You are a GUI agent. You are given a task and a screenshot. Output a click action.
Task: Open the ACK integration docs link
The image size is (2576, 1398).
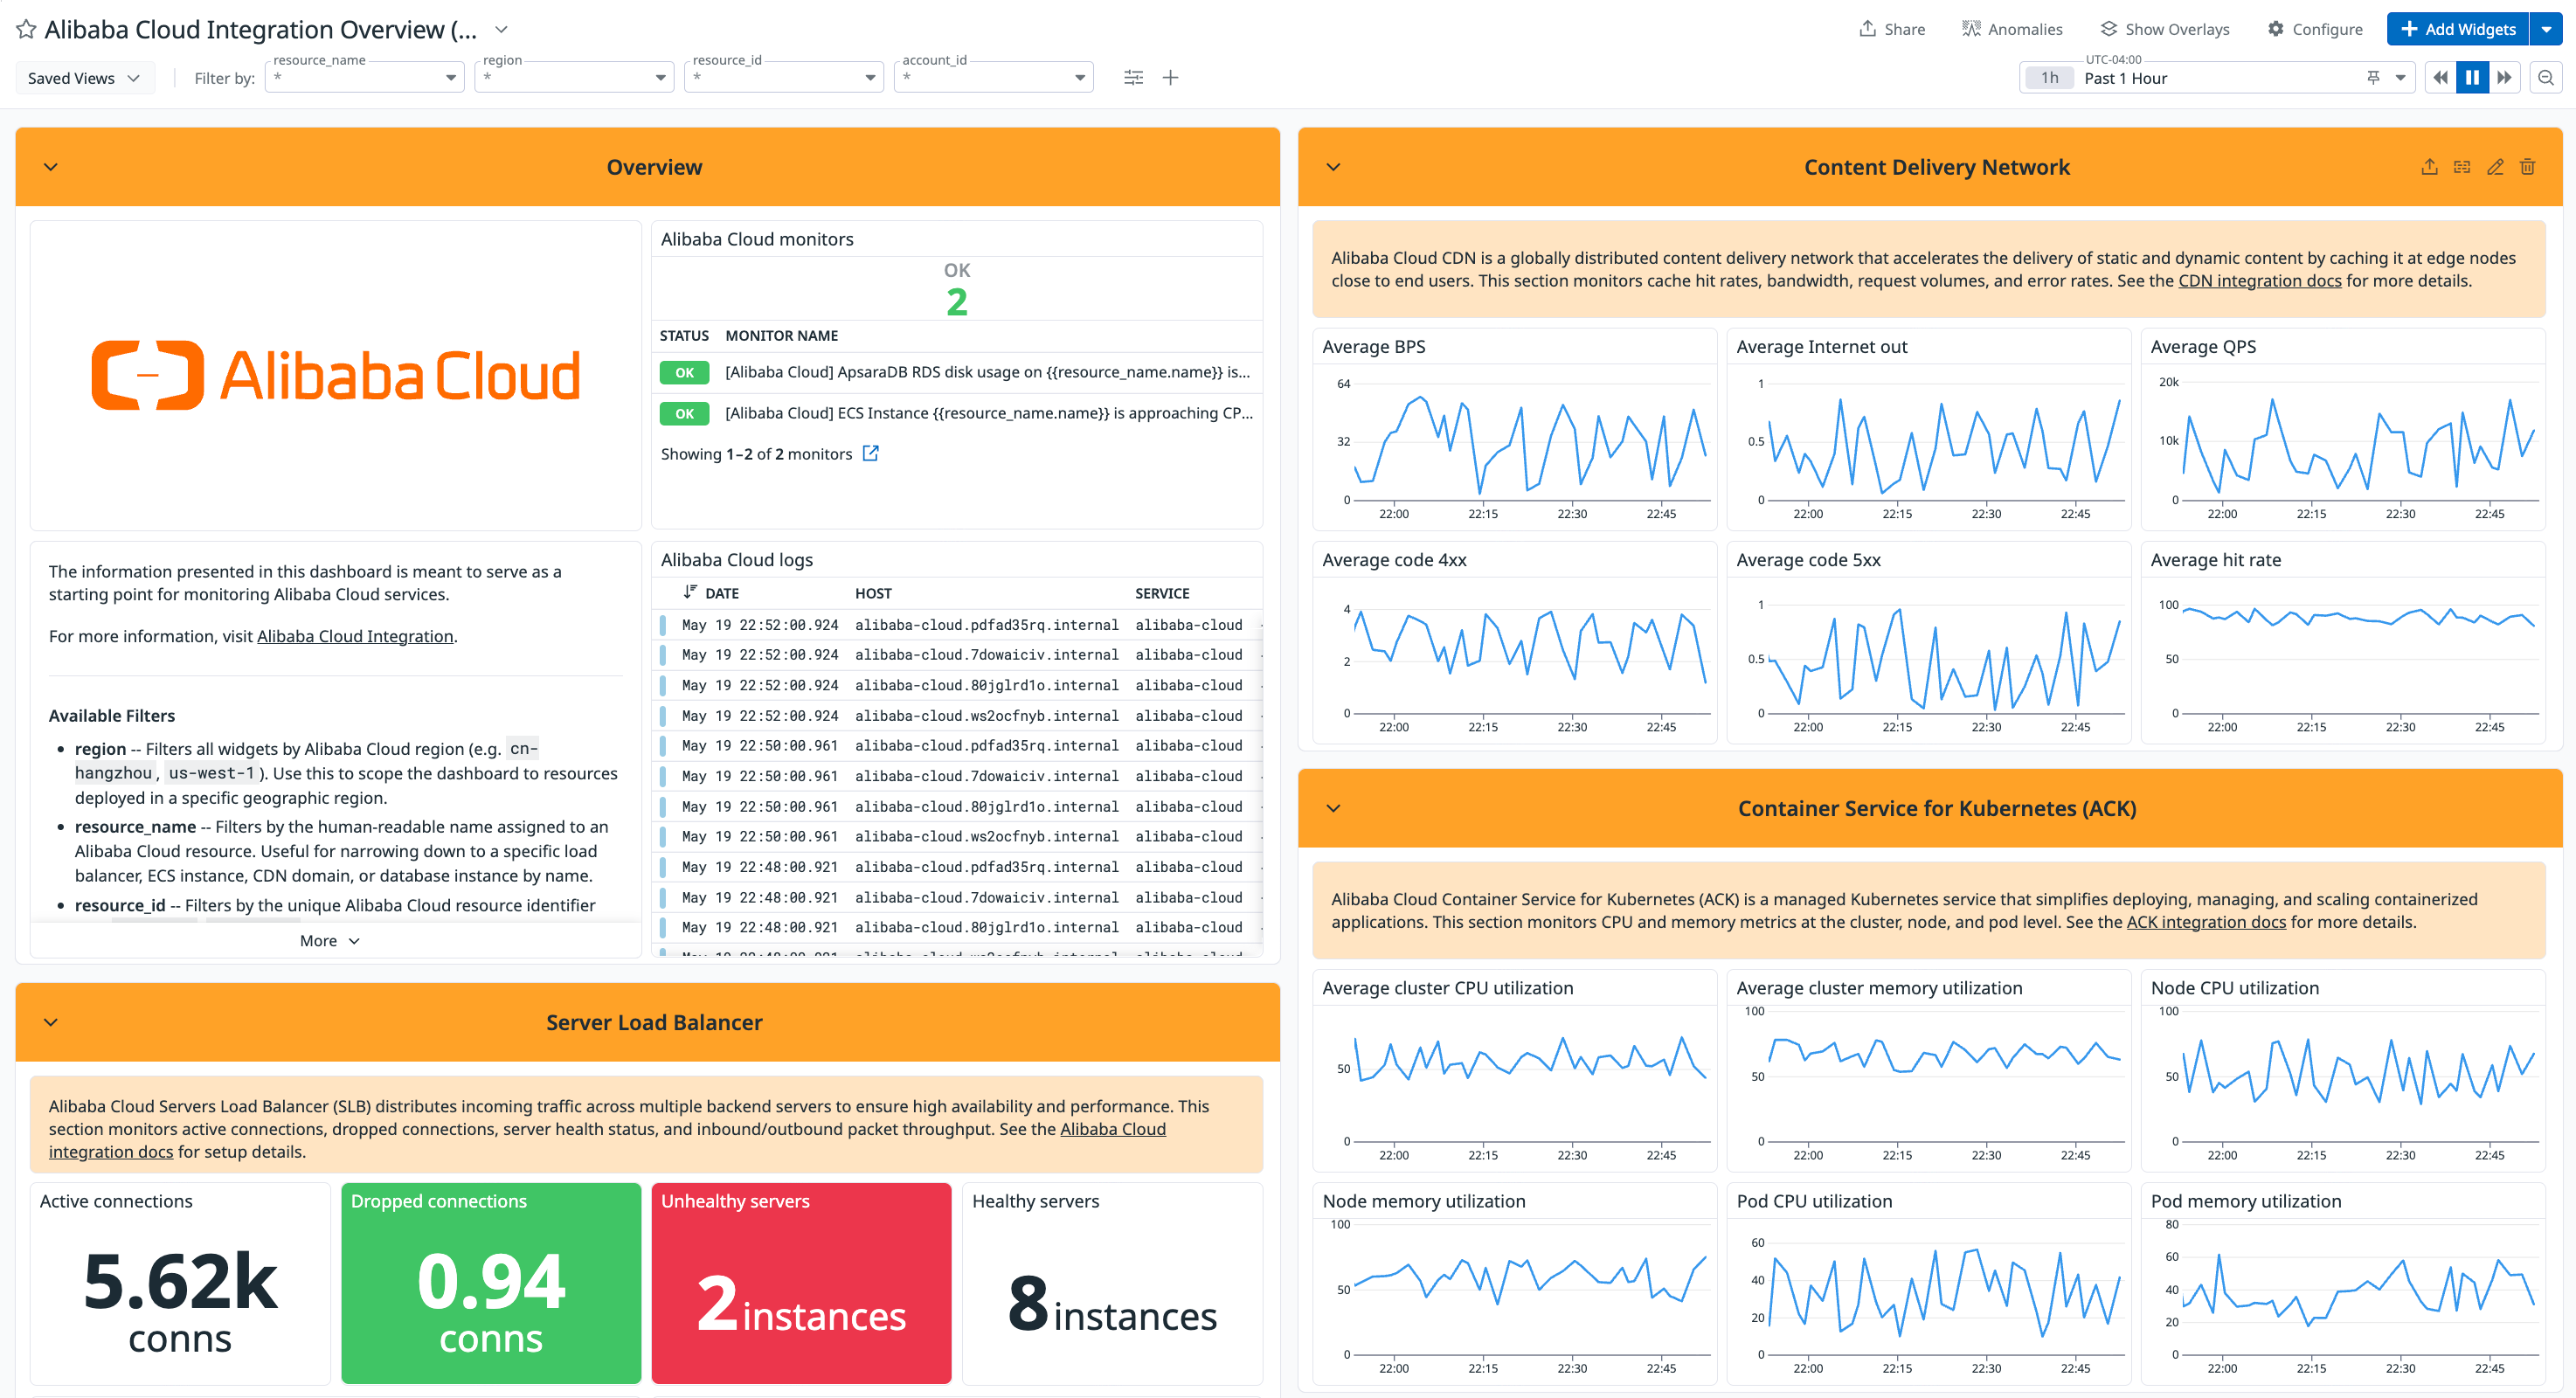pos(2205,922)
